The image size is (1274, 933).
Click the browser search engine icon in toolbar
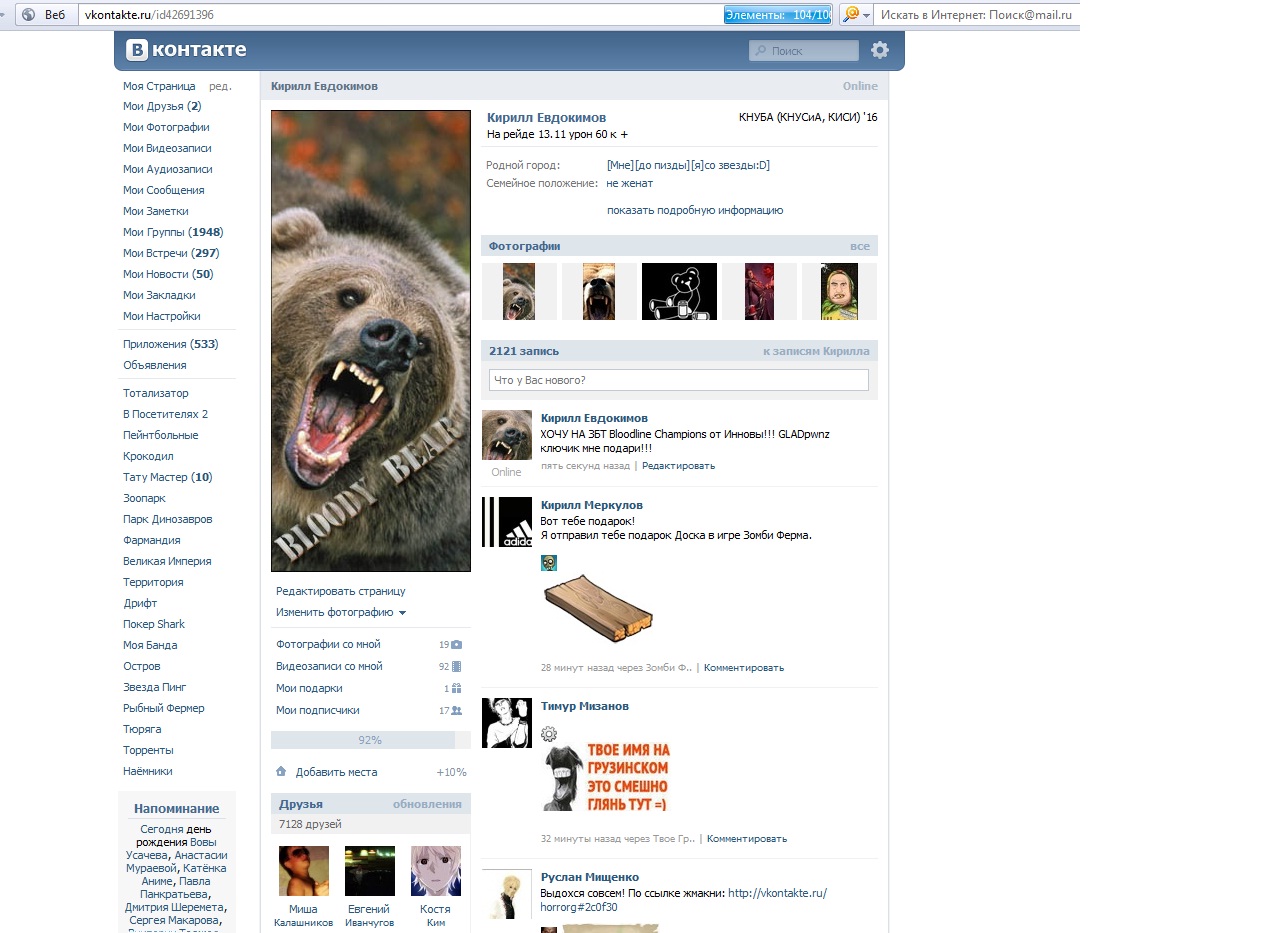[850, 15]
